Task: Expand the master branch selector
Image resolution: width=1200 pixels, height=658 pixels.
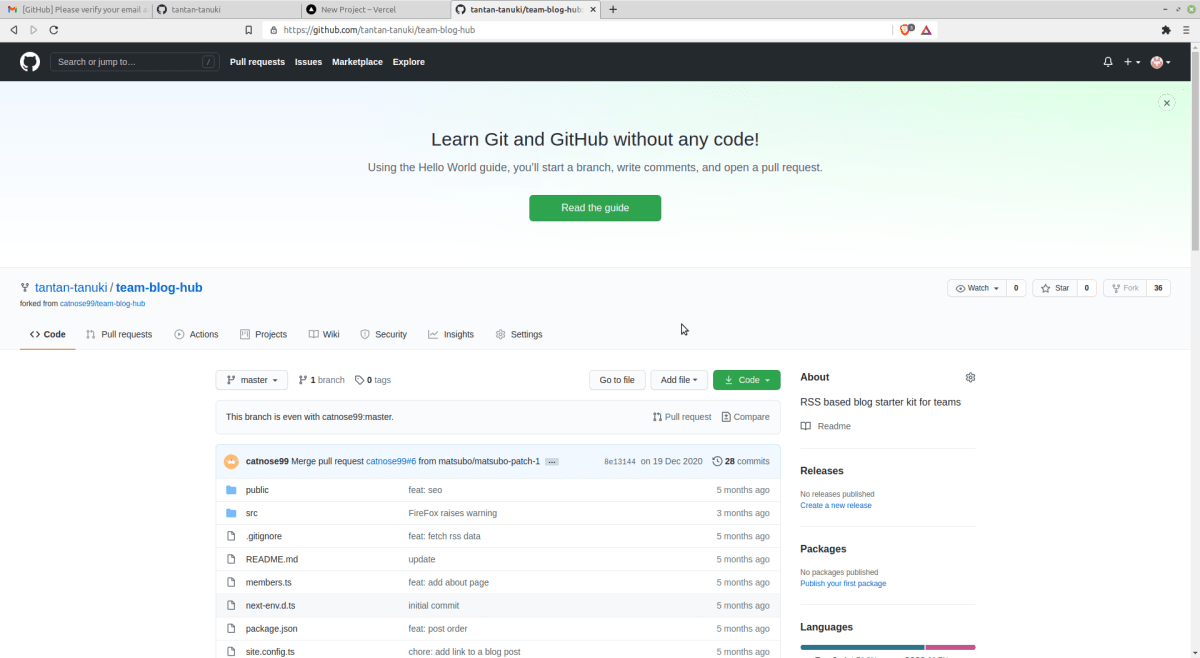Action: (x=252, y=380)
